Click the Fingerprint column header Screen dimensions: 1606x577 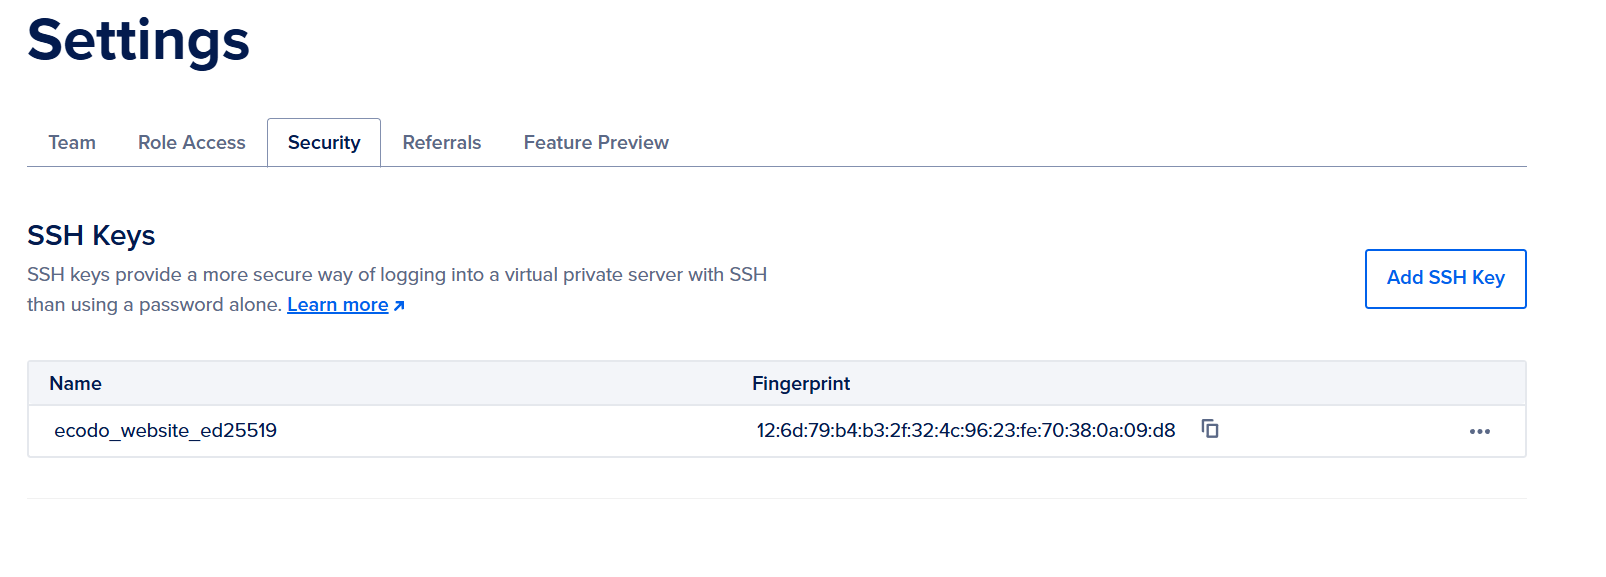801,384
